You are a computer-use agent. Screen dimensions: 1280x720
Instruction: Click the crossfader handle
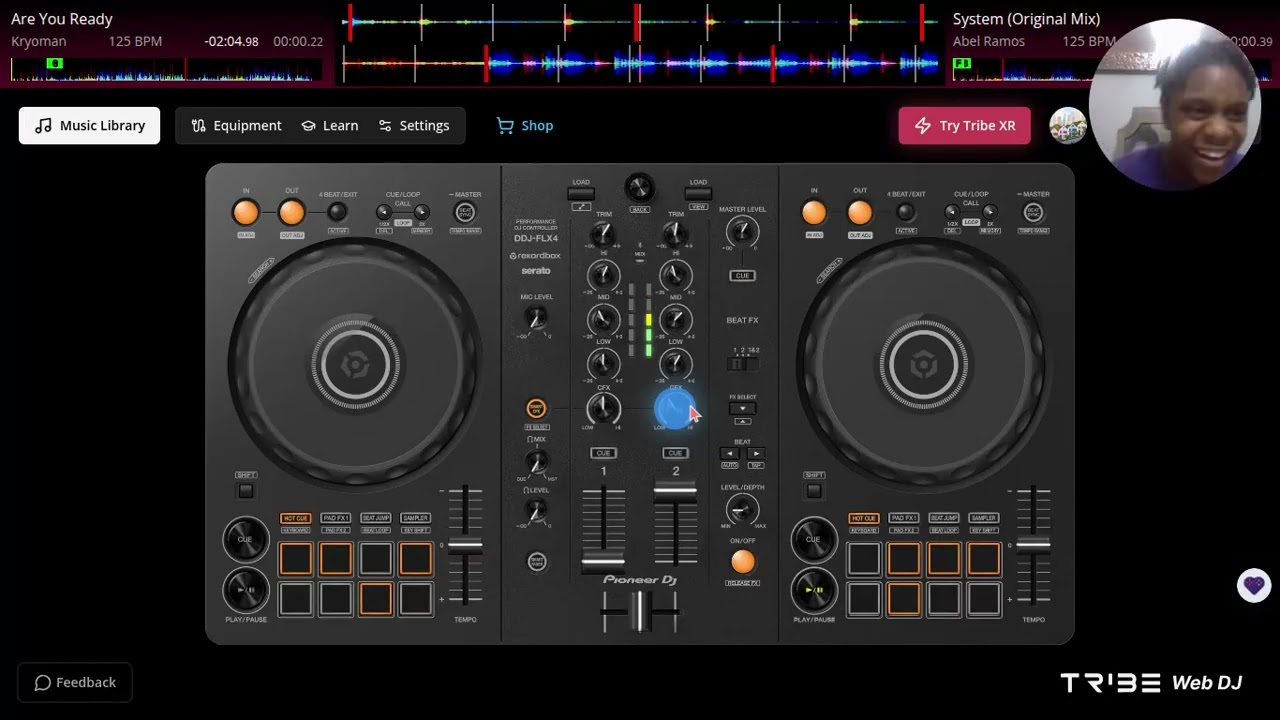coord(640,611)
